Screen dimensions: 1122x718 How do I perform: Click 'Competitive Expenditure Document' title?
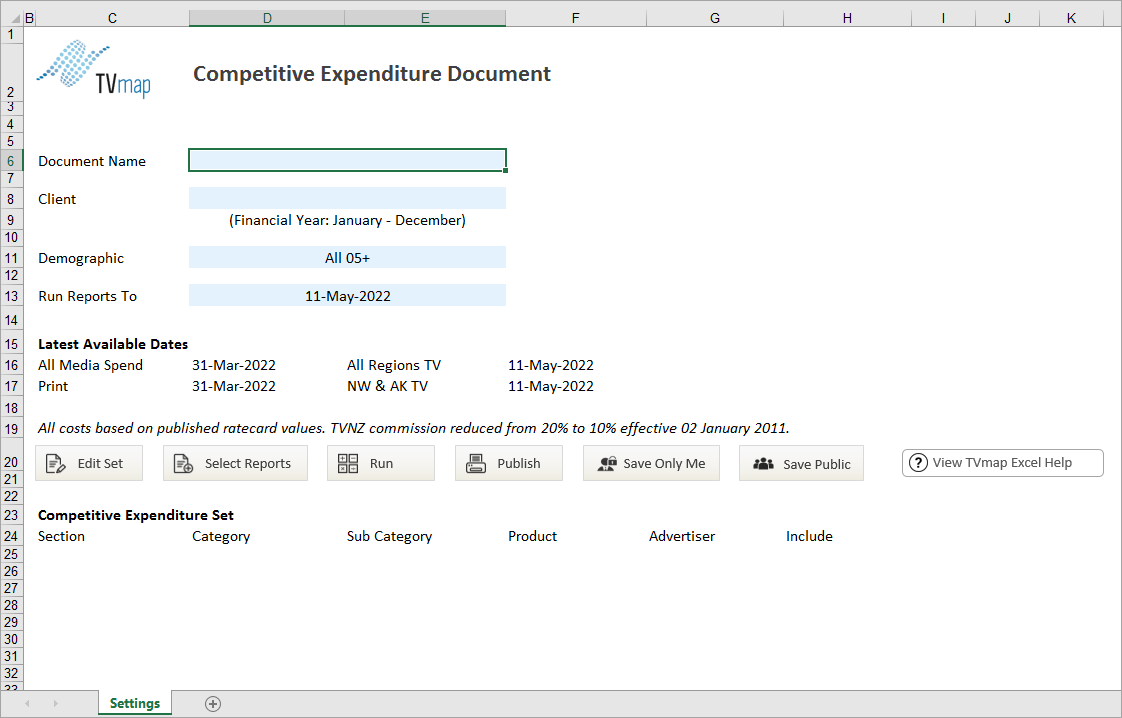point(372,74)
